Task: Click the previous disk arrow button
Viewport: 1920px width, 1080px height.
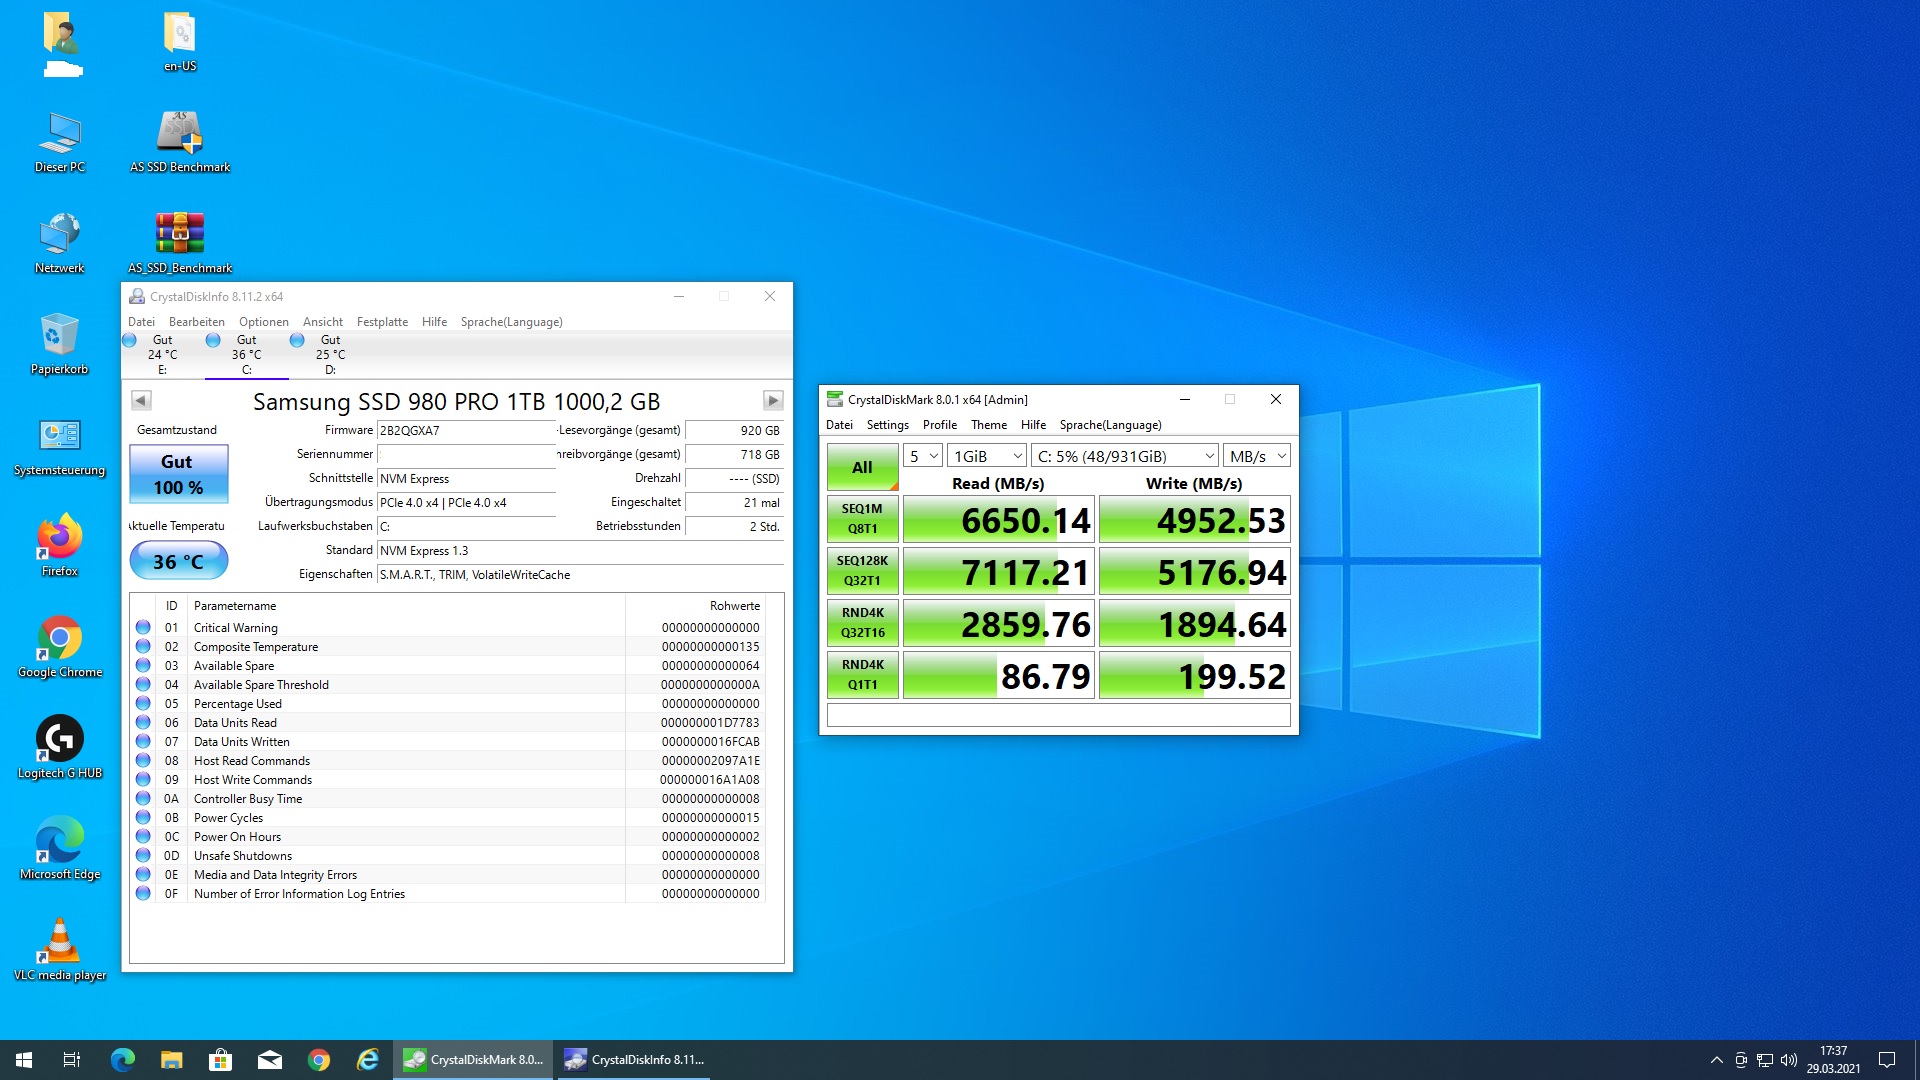Action: [141, 401]
